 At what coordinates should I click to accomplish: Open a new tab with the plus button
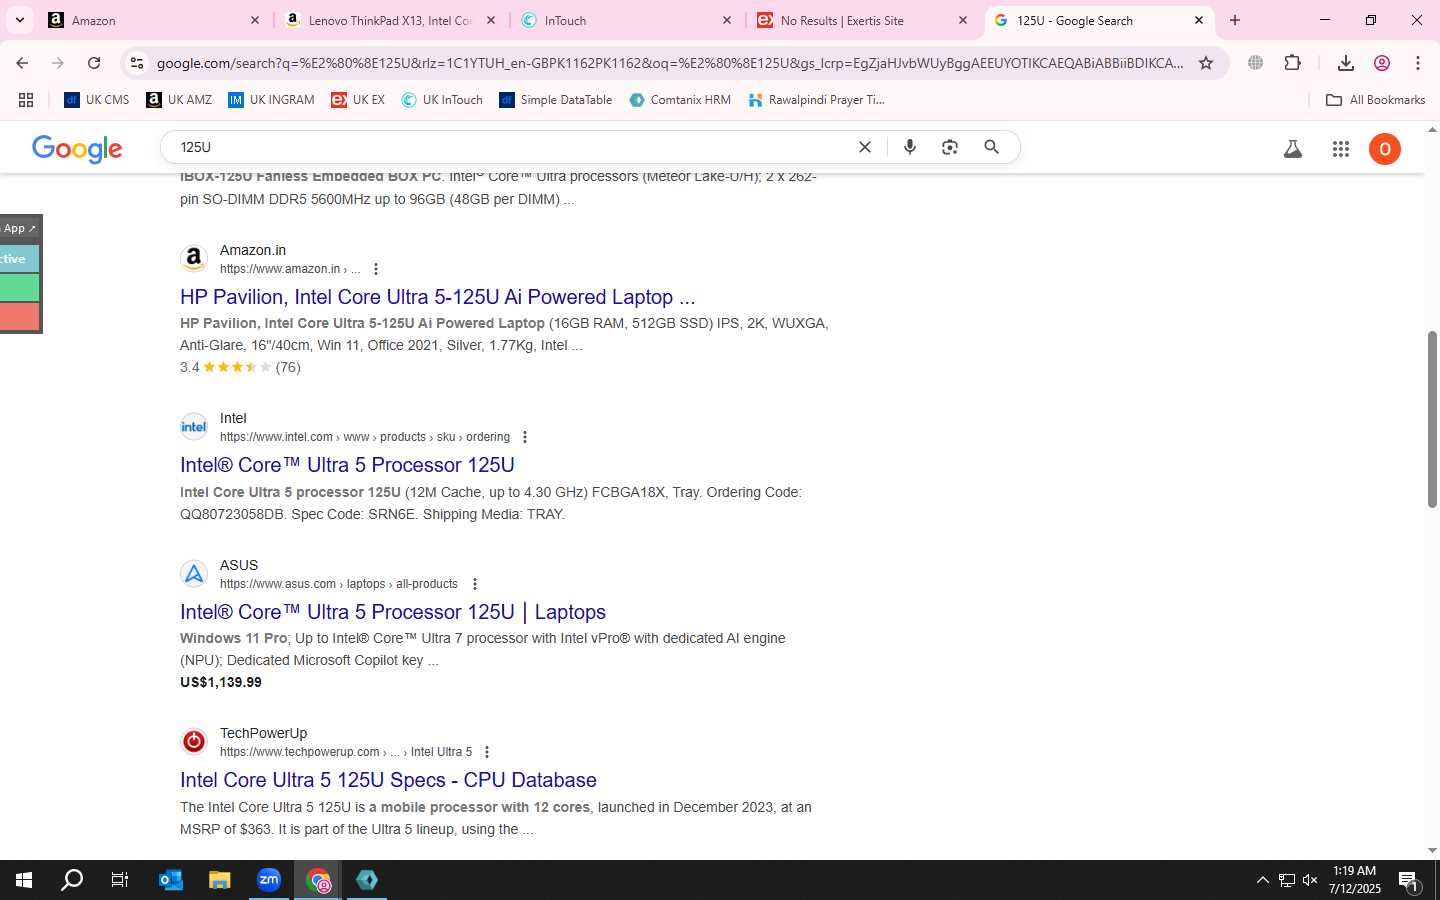click(x=1235, y=20)
